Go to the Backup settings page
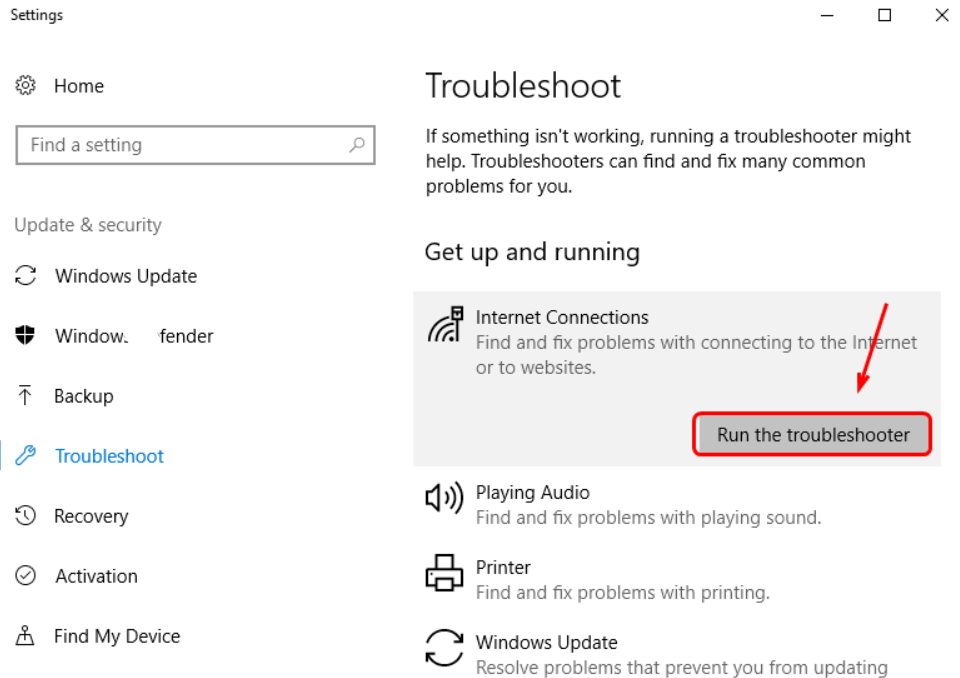 [x=84, y=396]
